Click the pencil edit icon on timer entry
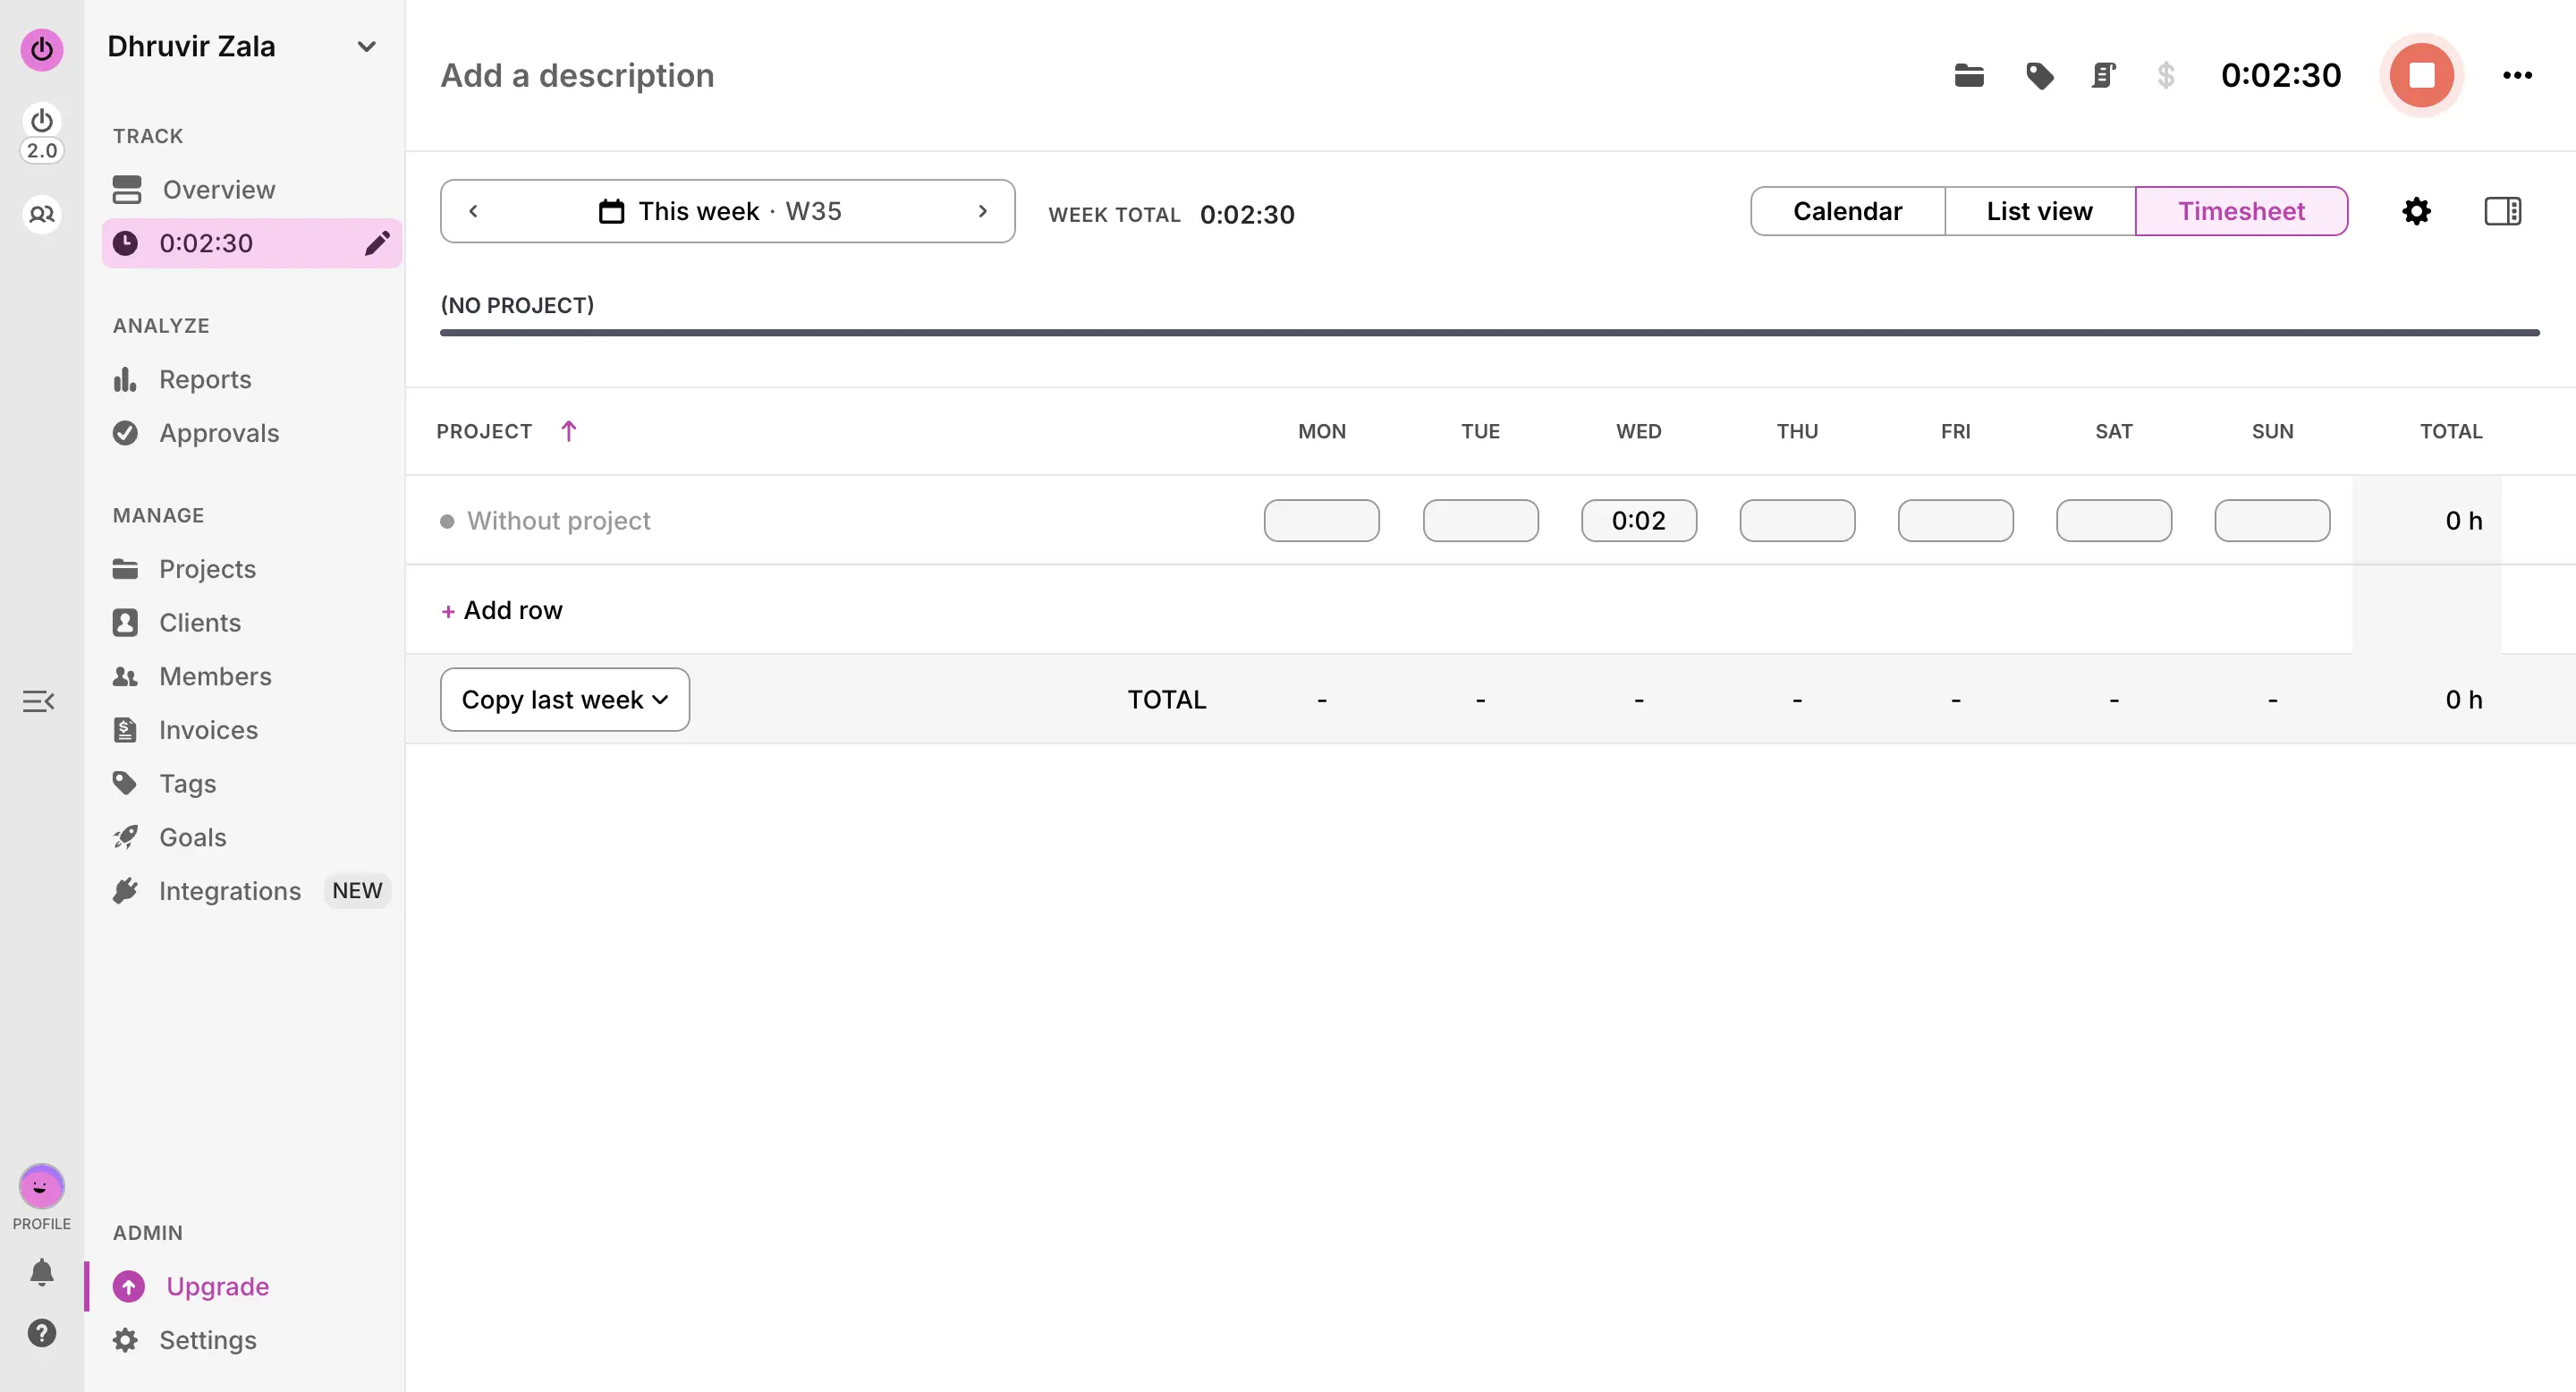This screenshot has height=1392, width=2576. tap(376, 243)
